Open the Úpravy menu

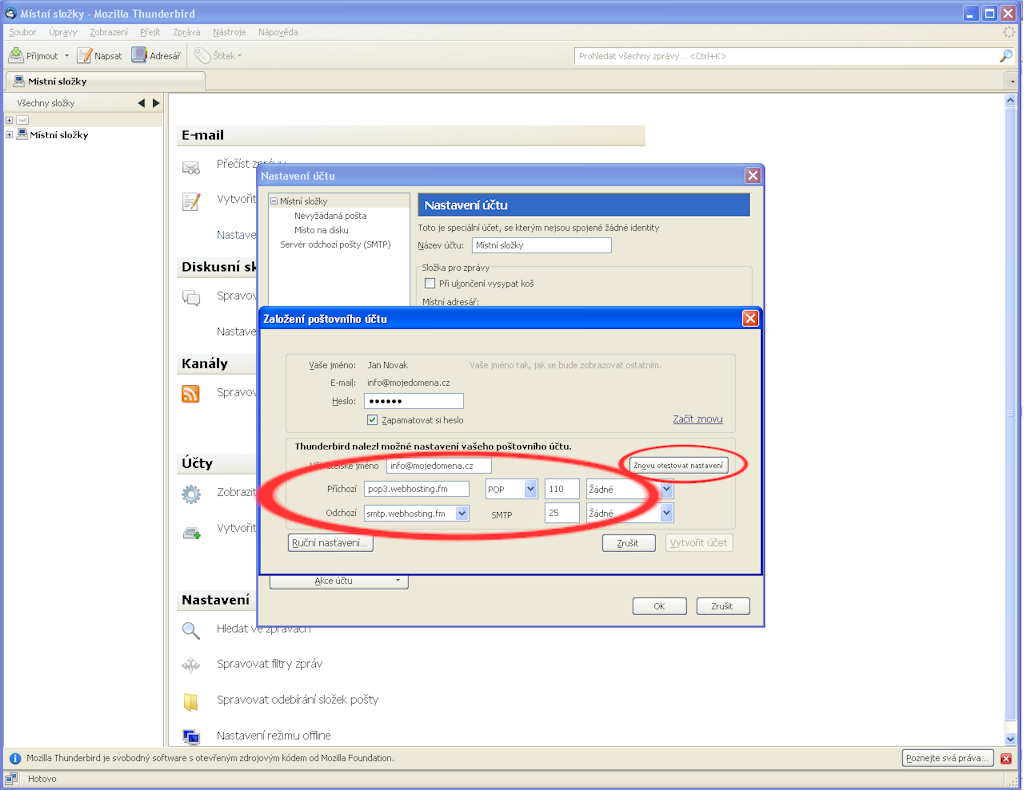pos(63,32)
